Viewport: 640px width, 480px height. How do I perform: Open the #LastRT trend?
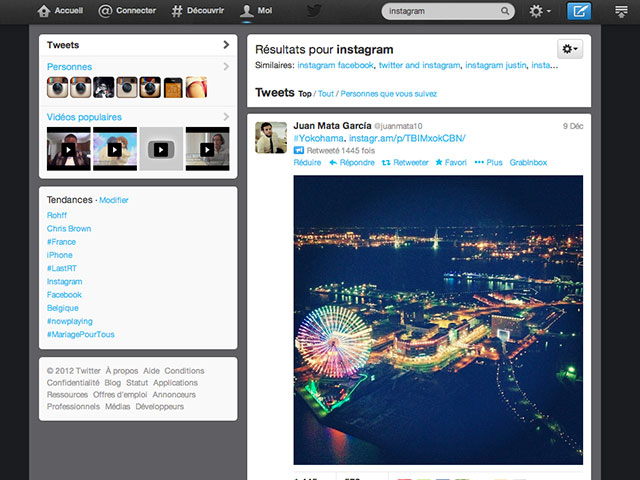click(x=62, y=268)
